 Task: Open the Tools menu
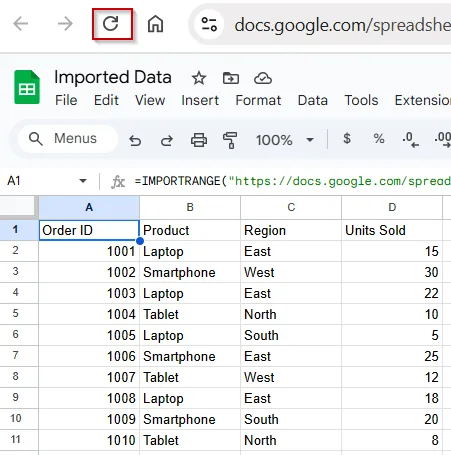pyautogui.click(x=361, y=100)
